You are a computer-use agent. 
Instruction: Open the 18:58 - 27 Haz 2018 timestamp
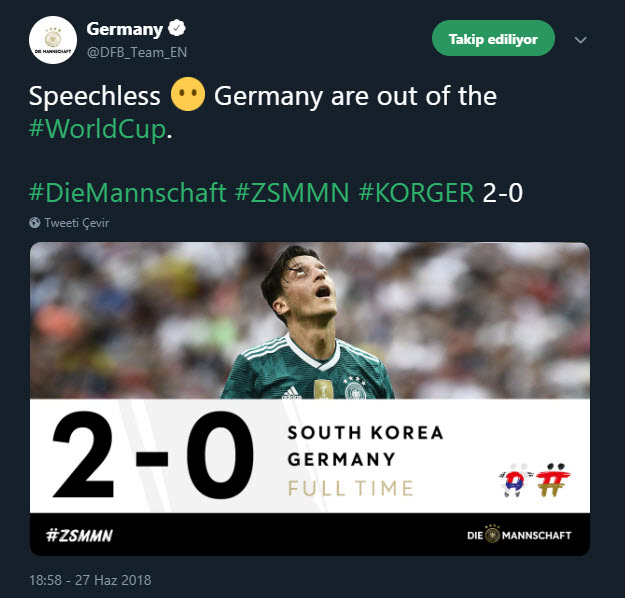point(90,580)
